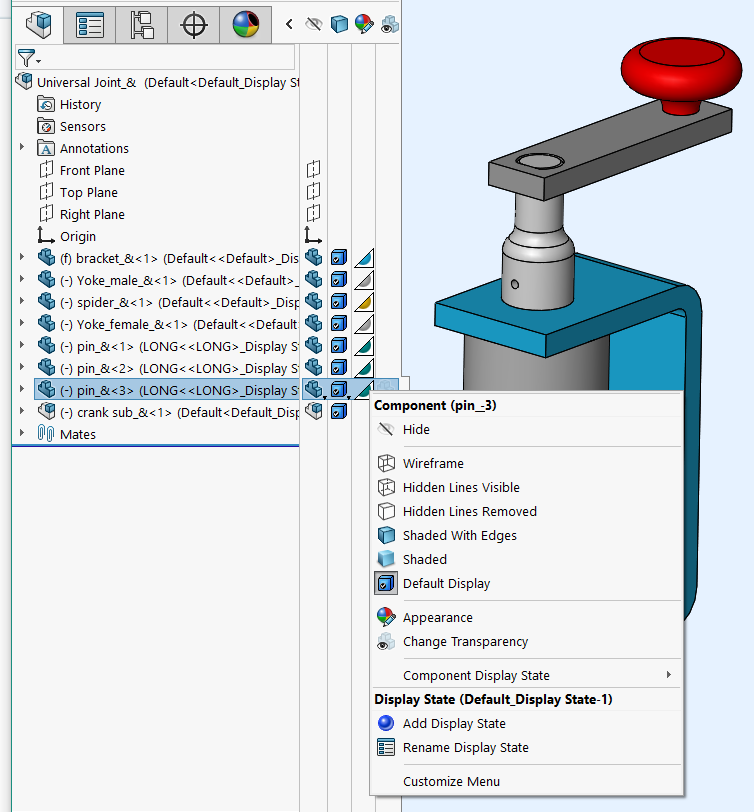Click pin_&<1> teal appearance swatch
754x812 pixels.
point(364,346)
